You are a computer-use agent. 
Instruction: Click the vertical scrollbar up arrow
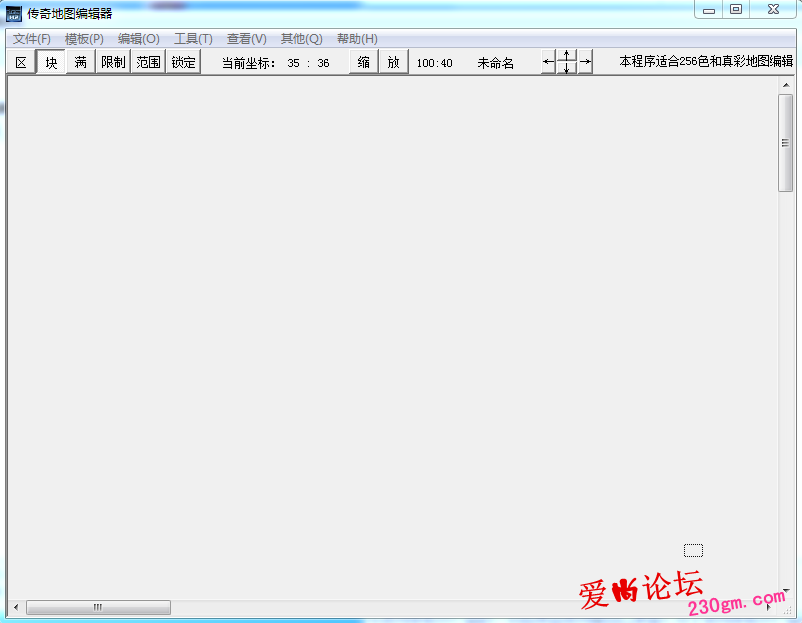pyautogui.click(x=786, y=85)
